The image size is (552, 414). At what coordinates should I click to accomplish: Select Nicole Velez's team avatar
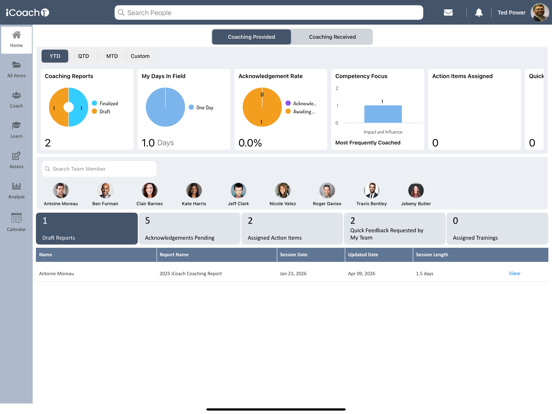click(283, 190)
